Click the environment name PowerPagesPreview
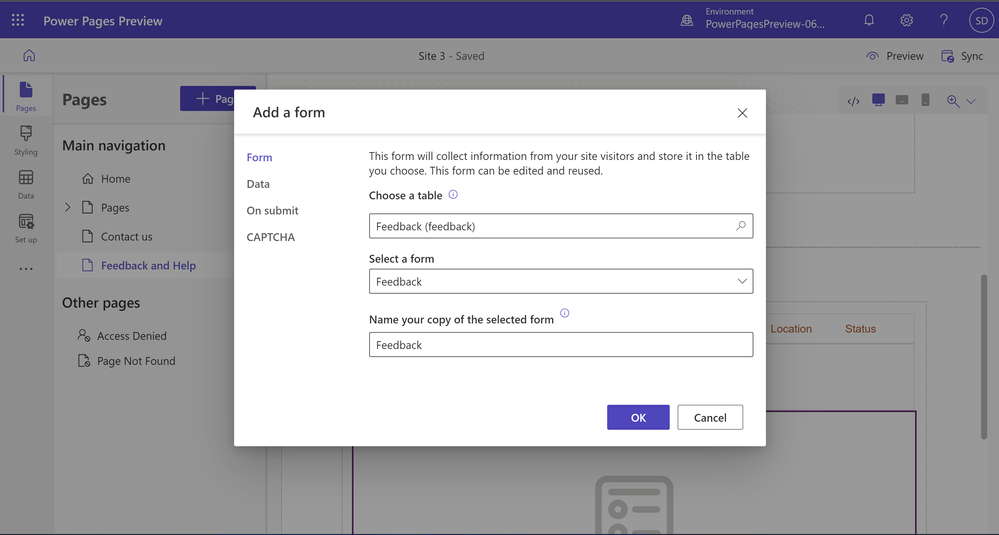The image size is (999, 535). [x=765, y=24]
